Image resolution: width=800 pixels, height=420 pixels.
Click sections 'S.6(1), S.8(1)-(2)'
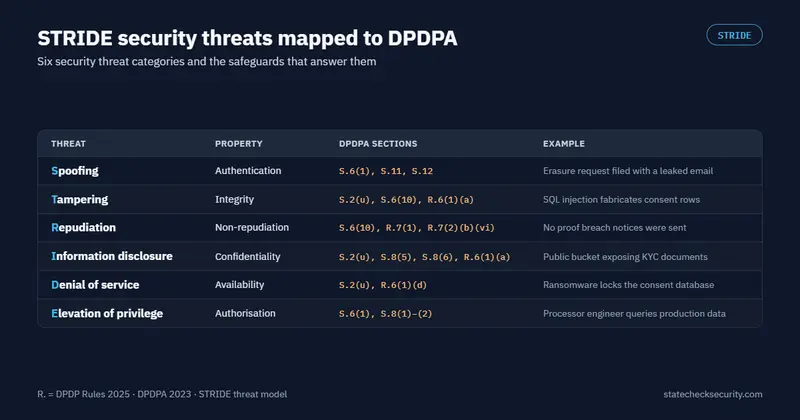tap(385, 313)
